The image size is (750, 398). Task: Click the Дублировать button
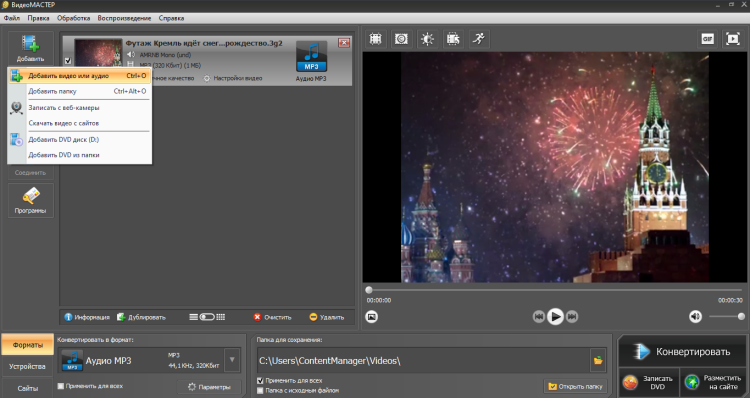(141, 317)
